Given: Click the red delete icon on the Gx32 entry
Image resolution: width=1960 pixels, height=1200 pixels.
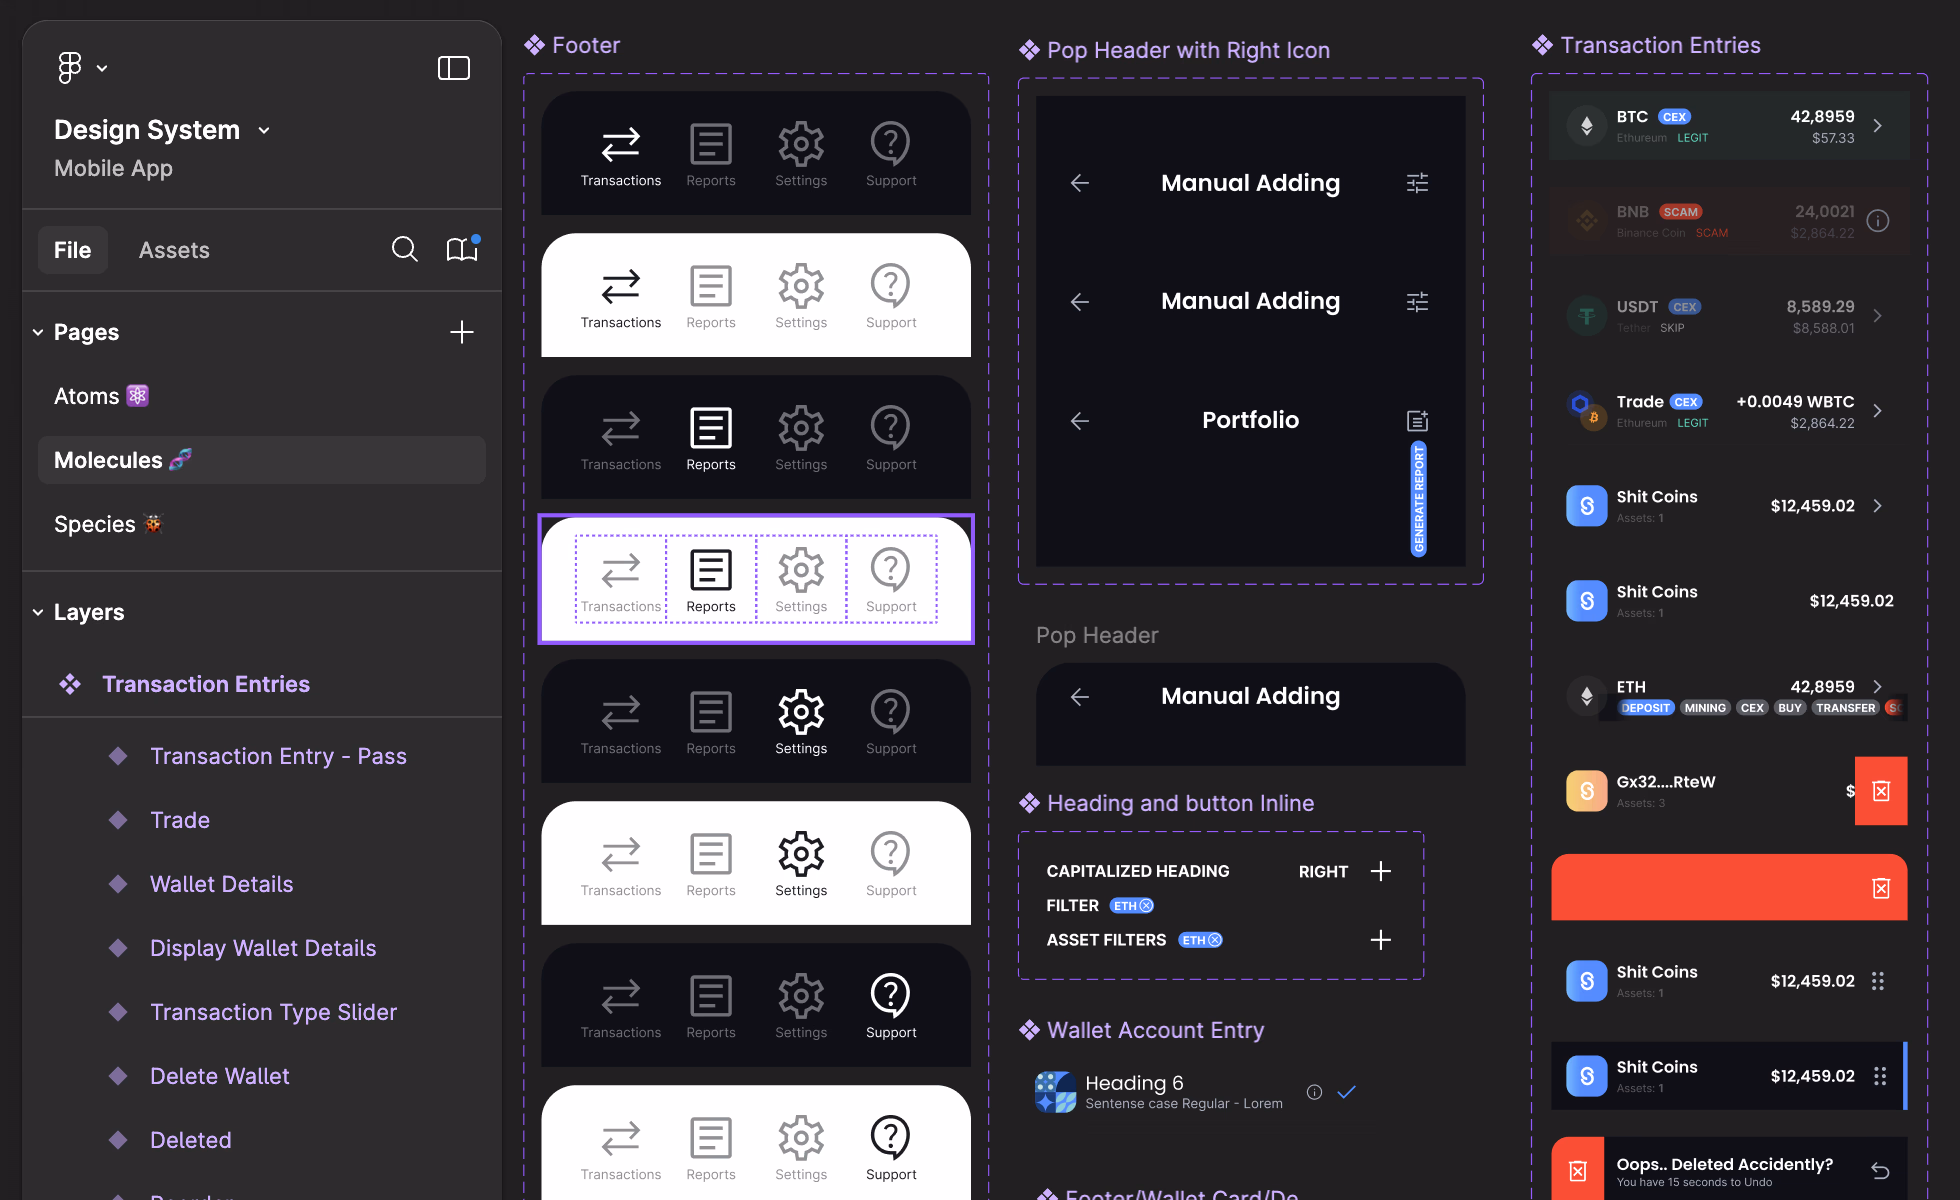Looking at the screenshot, I should (1881, 790).
